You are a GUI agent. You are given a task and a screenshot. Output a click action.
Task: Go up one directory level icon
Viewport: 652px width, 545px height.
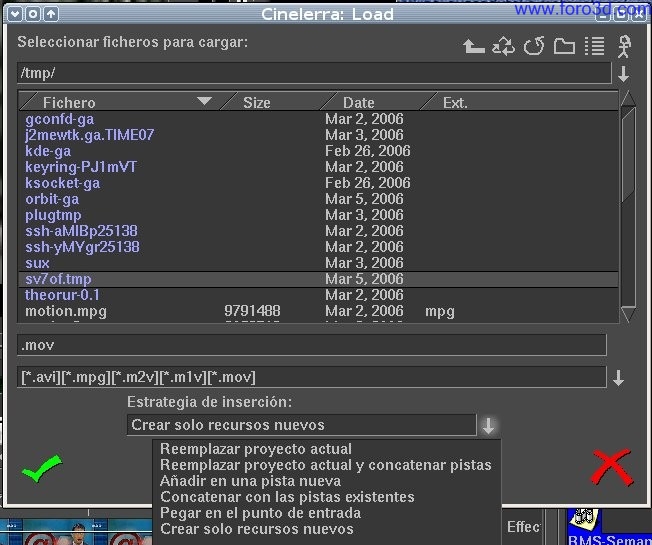pos(474,46)
